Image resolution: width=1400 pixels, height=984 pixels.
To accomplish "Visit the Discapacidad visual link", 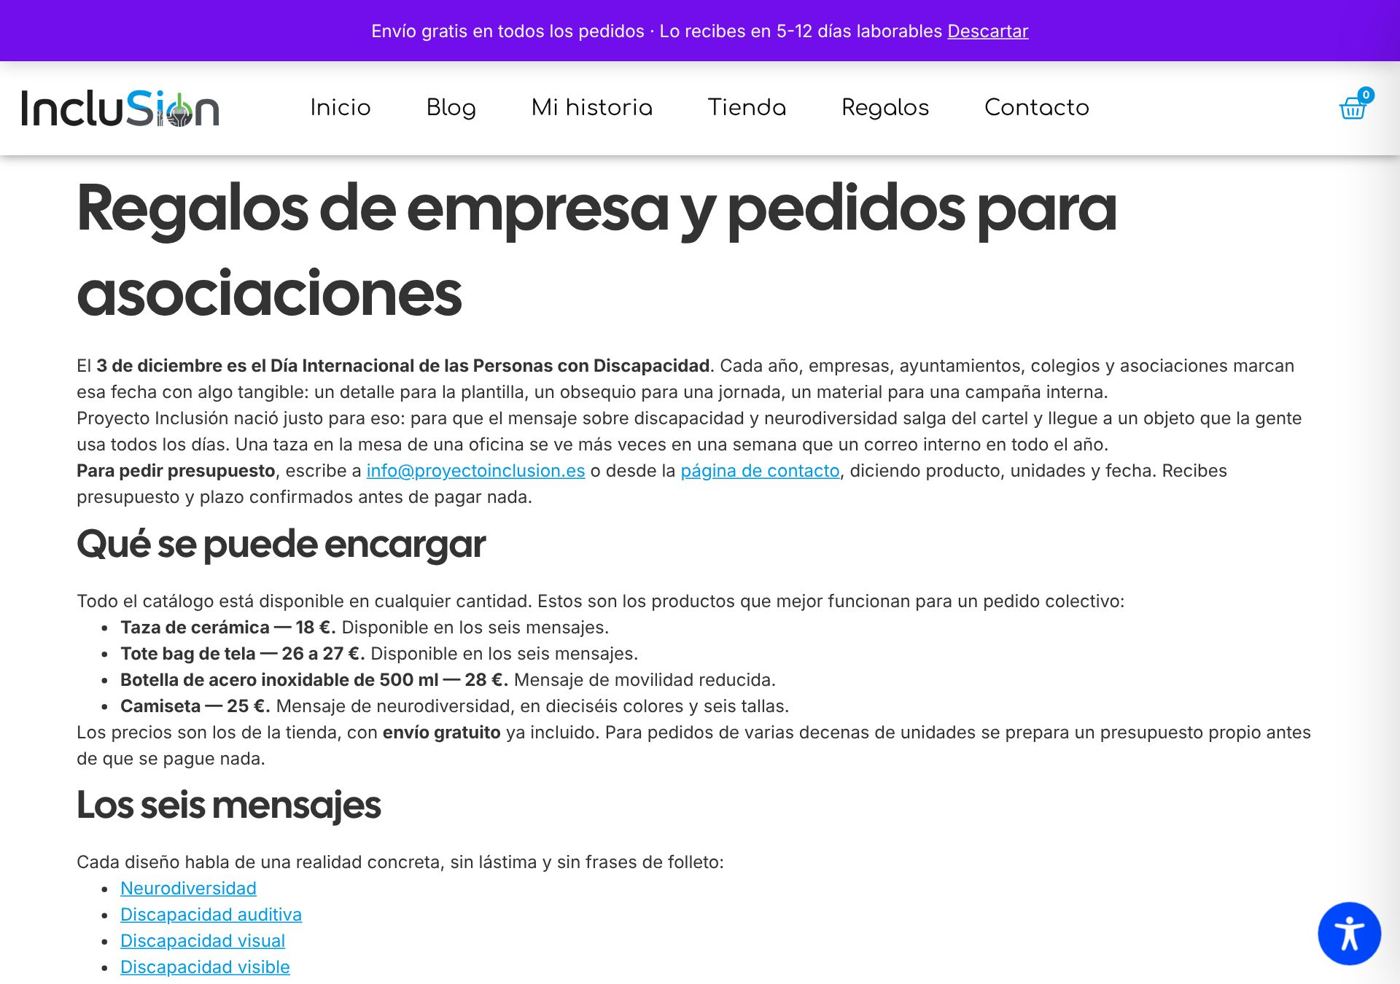I will pyautogui.click(x=203, y=941).
